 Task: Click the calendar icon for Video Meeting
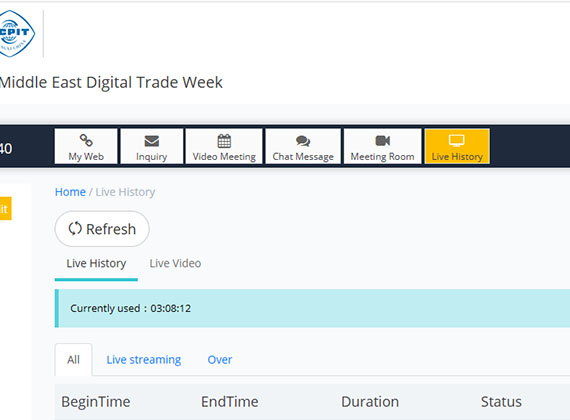[x=224, y=141]
